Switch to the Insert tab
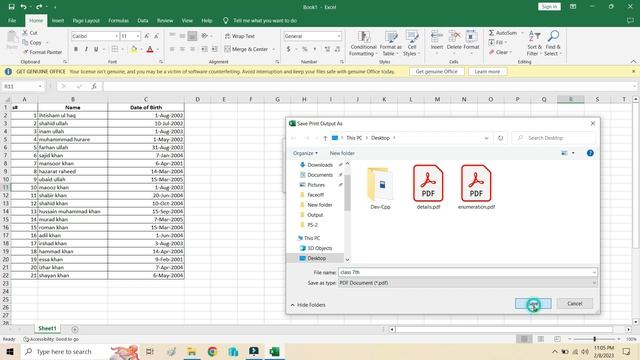 tap(58, 20)
